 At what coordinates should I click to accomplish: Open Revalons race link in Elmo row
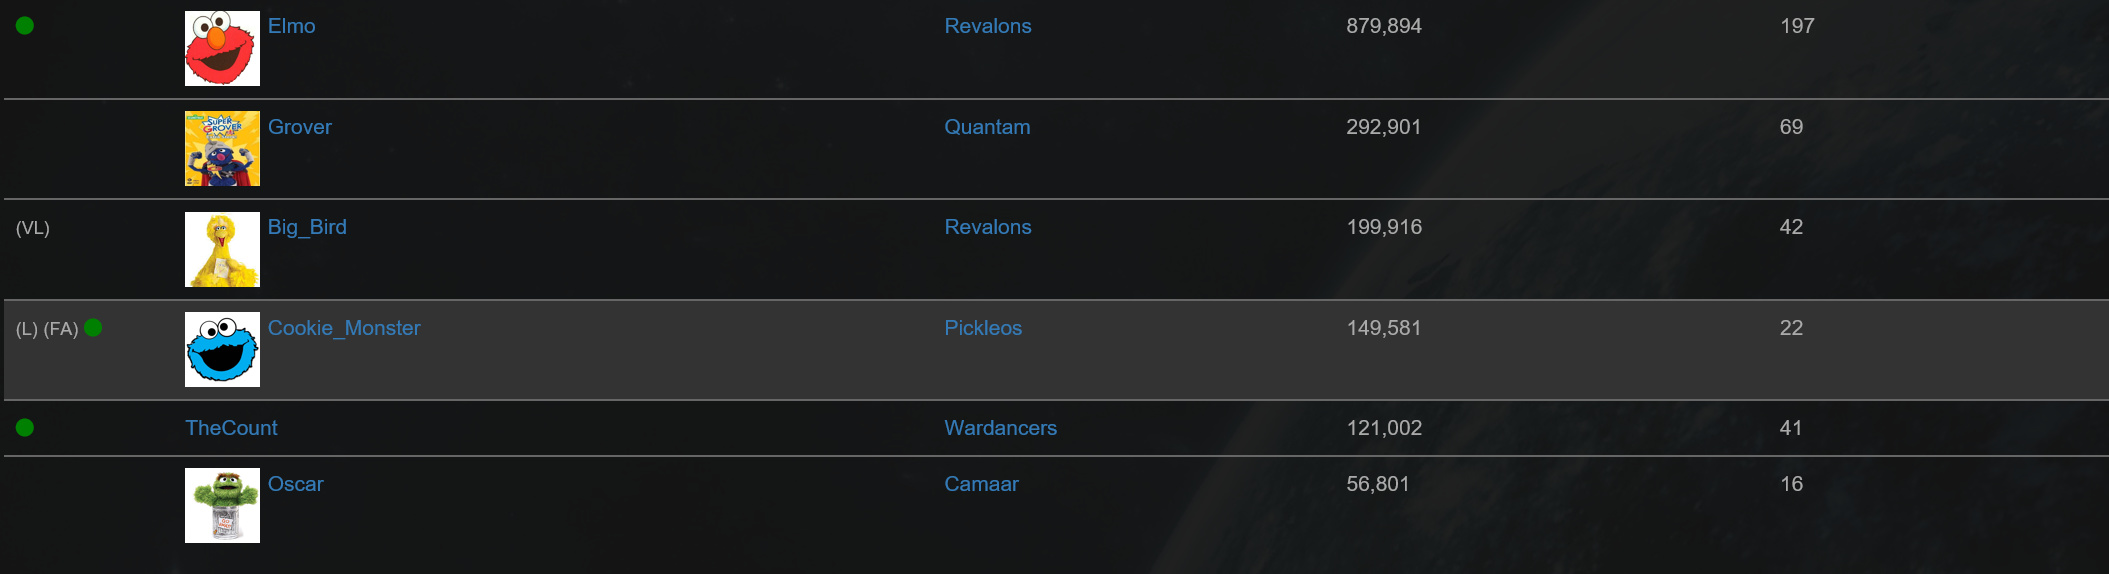pos(988,26)
